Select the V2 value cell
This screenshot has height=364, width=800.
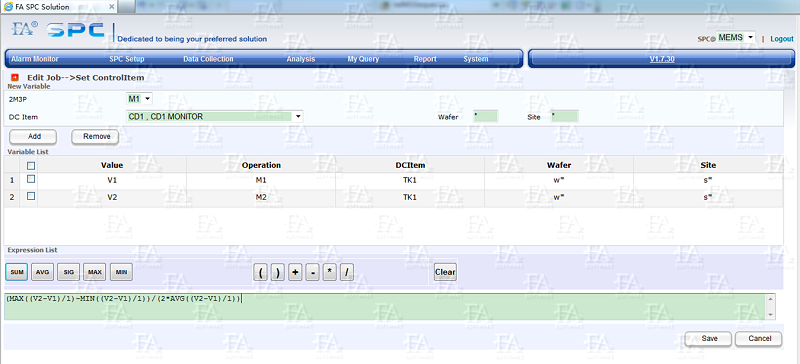click(112, 197)
